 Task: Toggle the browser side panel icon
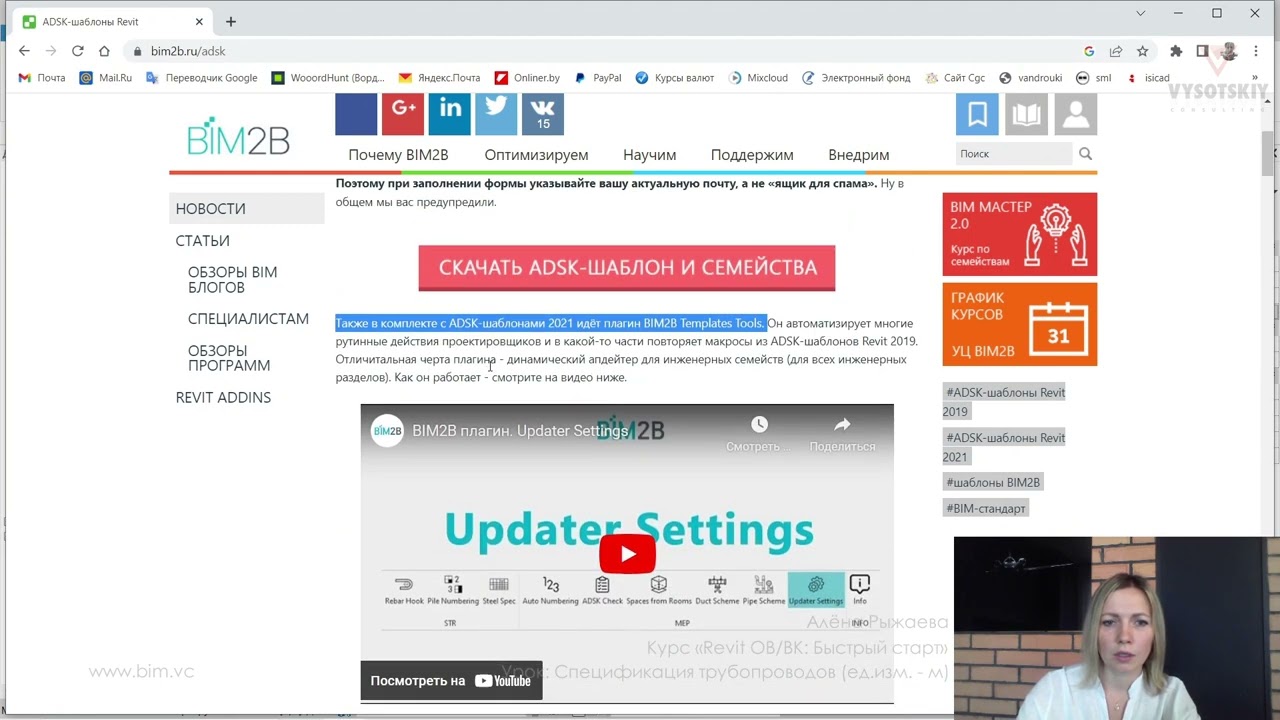click(1203, 51)
